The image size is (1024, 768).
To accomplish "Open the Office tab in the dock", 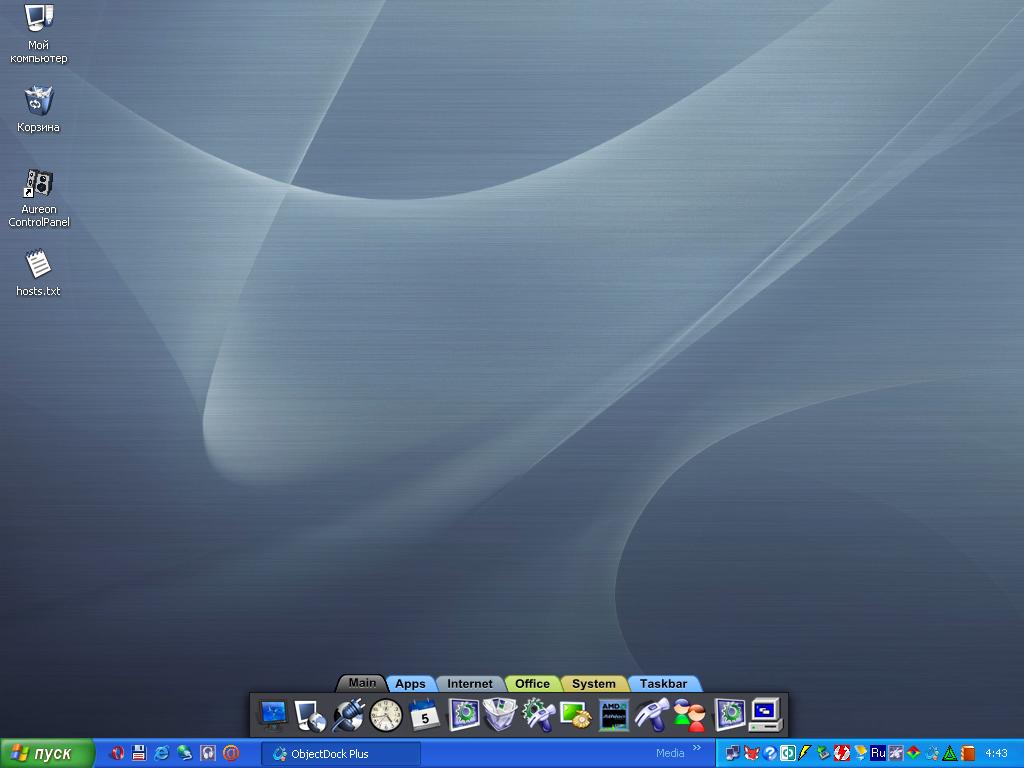I will click(x=532, y=684).
